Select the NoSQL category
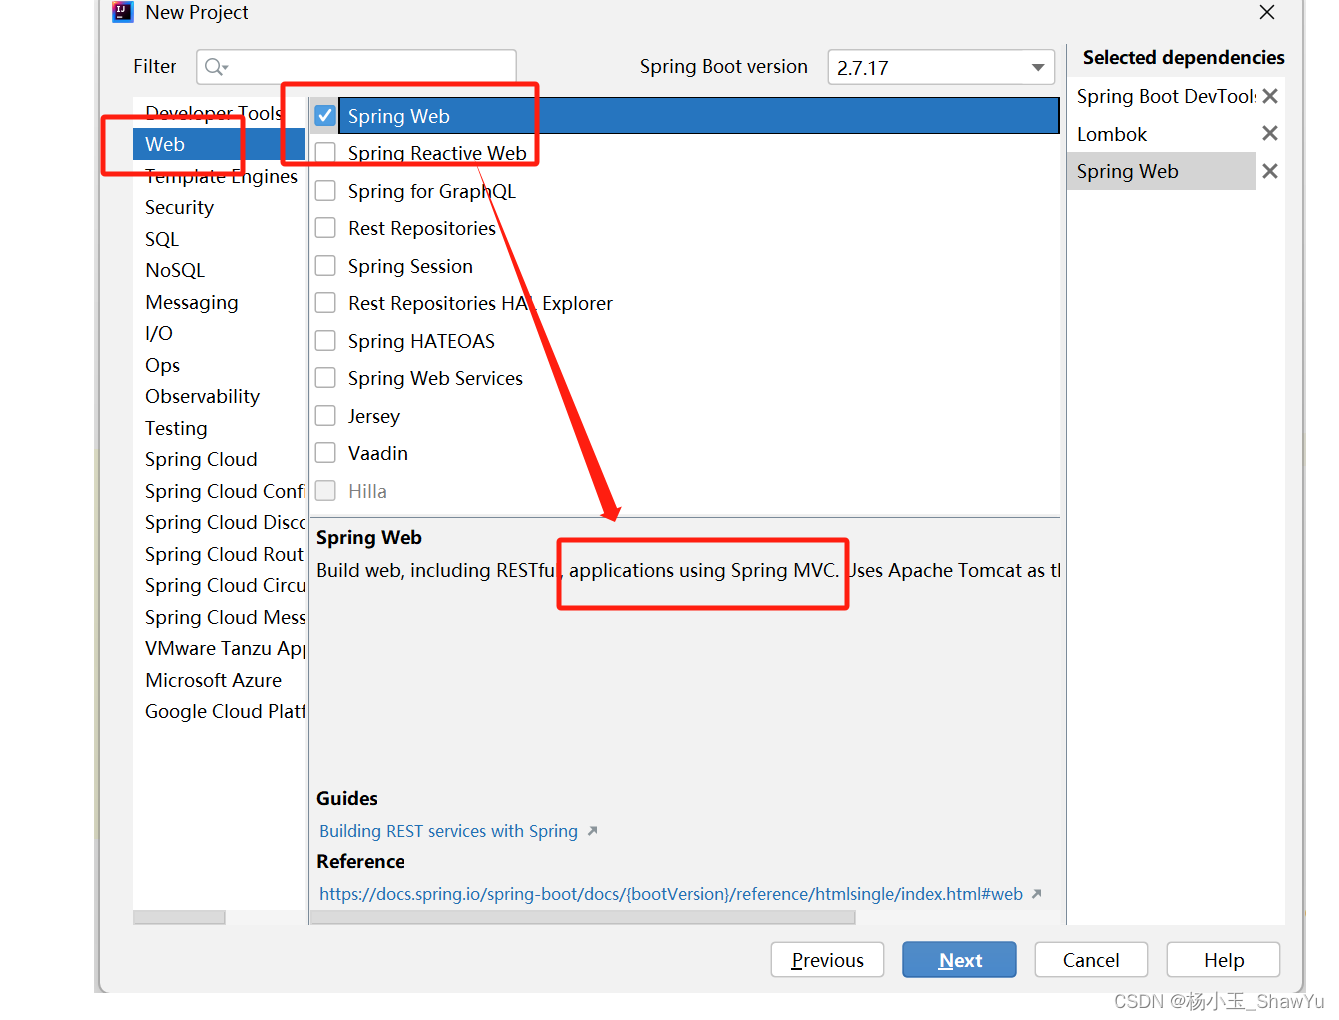This screenshot has width=1339, height=1020. pos(175,270)
